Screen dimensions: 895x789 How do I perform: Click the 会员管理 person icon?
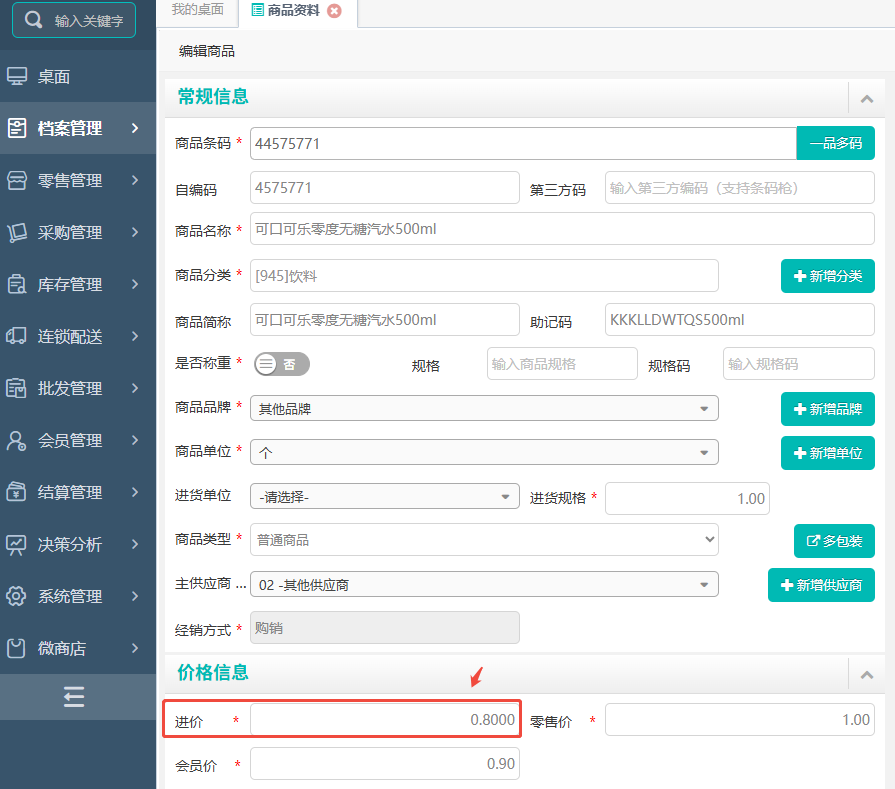(x=17, y=440)
